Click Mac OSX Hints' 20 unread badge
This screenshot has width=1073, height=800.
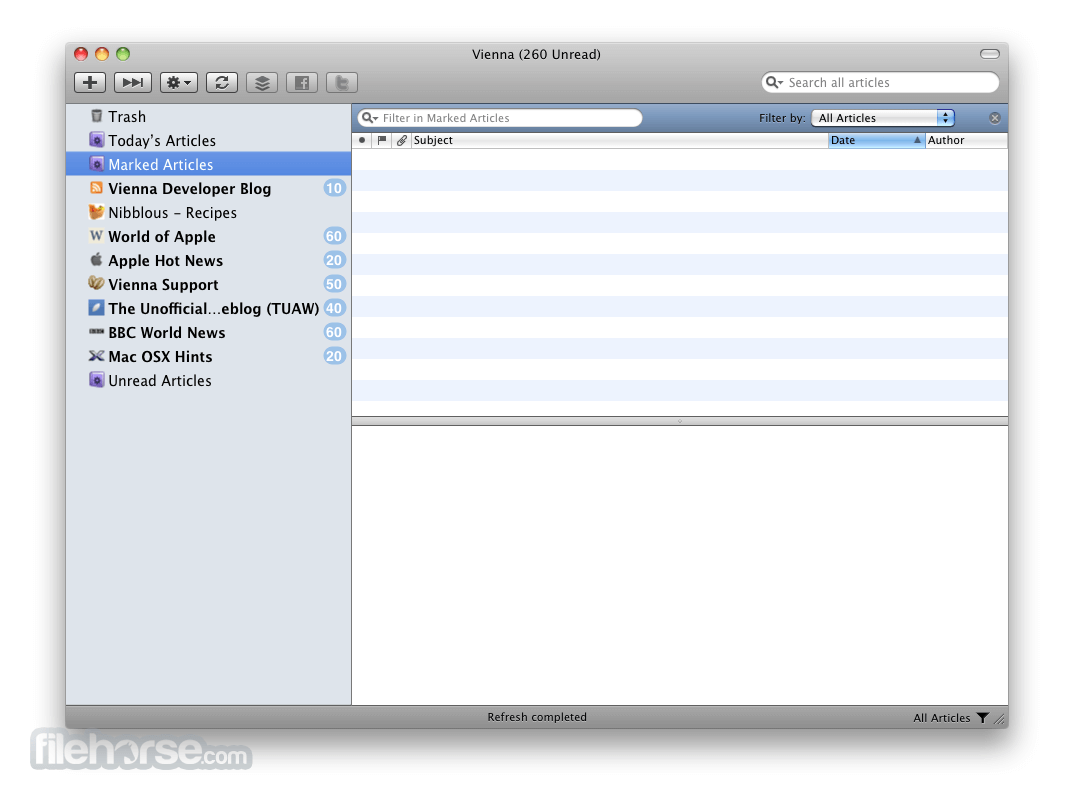click(x=334, y=356)
